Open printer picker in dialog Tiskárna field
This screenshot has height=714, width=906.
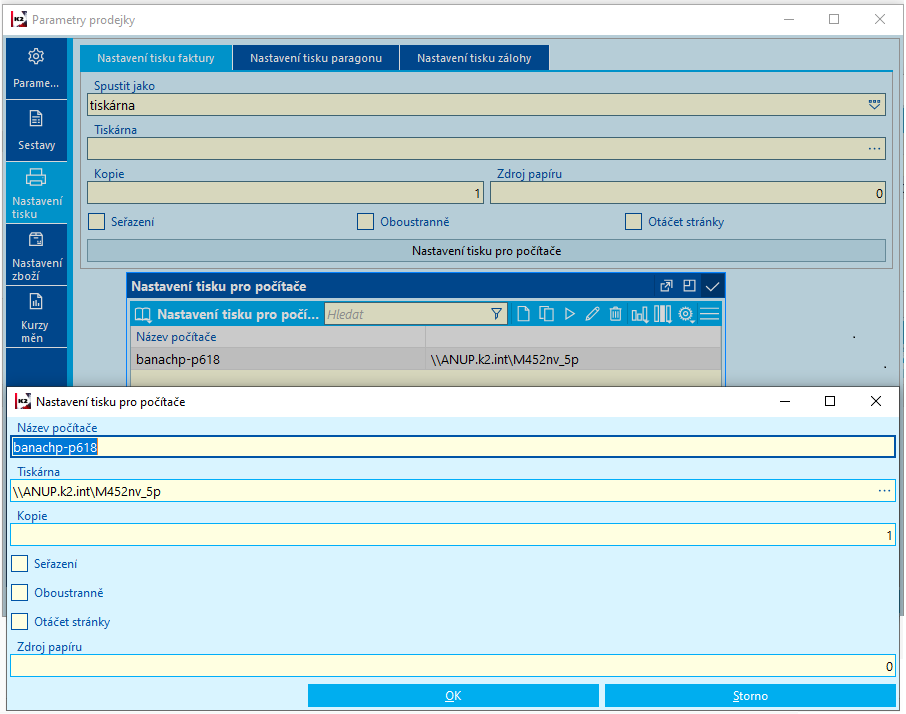coord(884,491)
